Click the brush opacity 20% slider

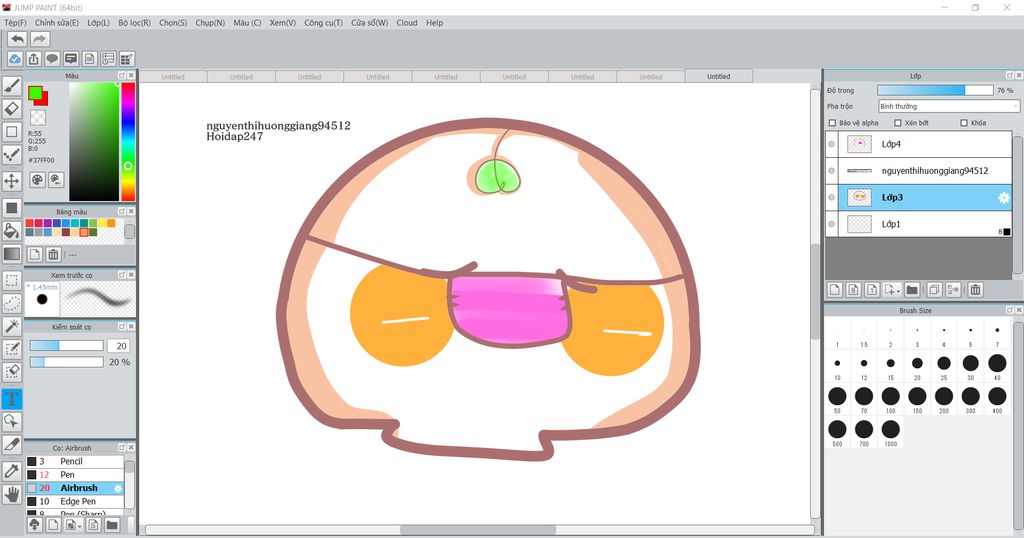[x=67, y=362]
